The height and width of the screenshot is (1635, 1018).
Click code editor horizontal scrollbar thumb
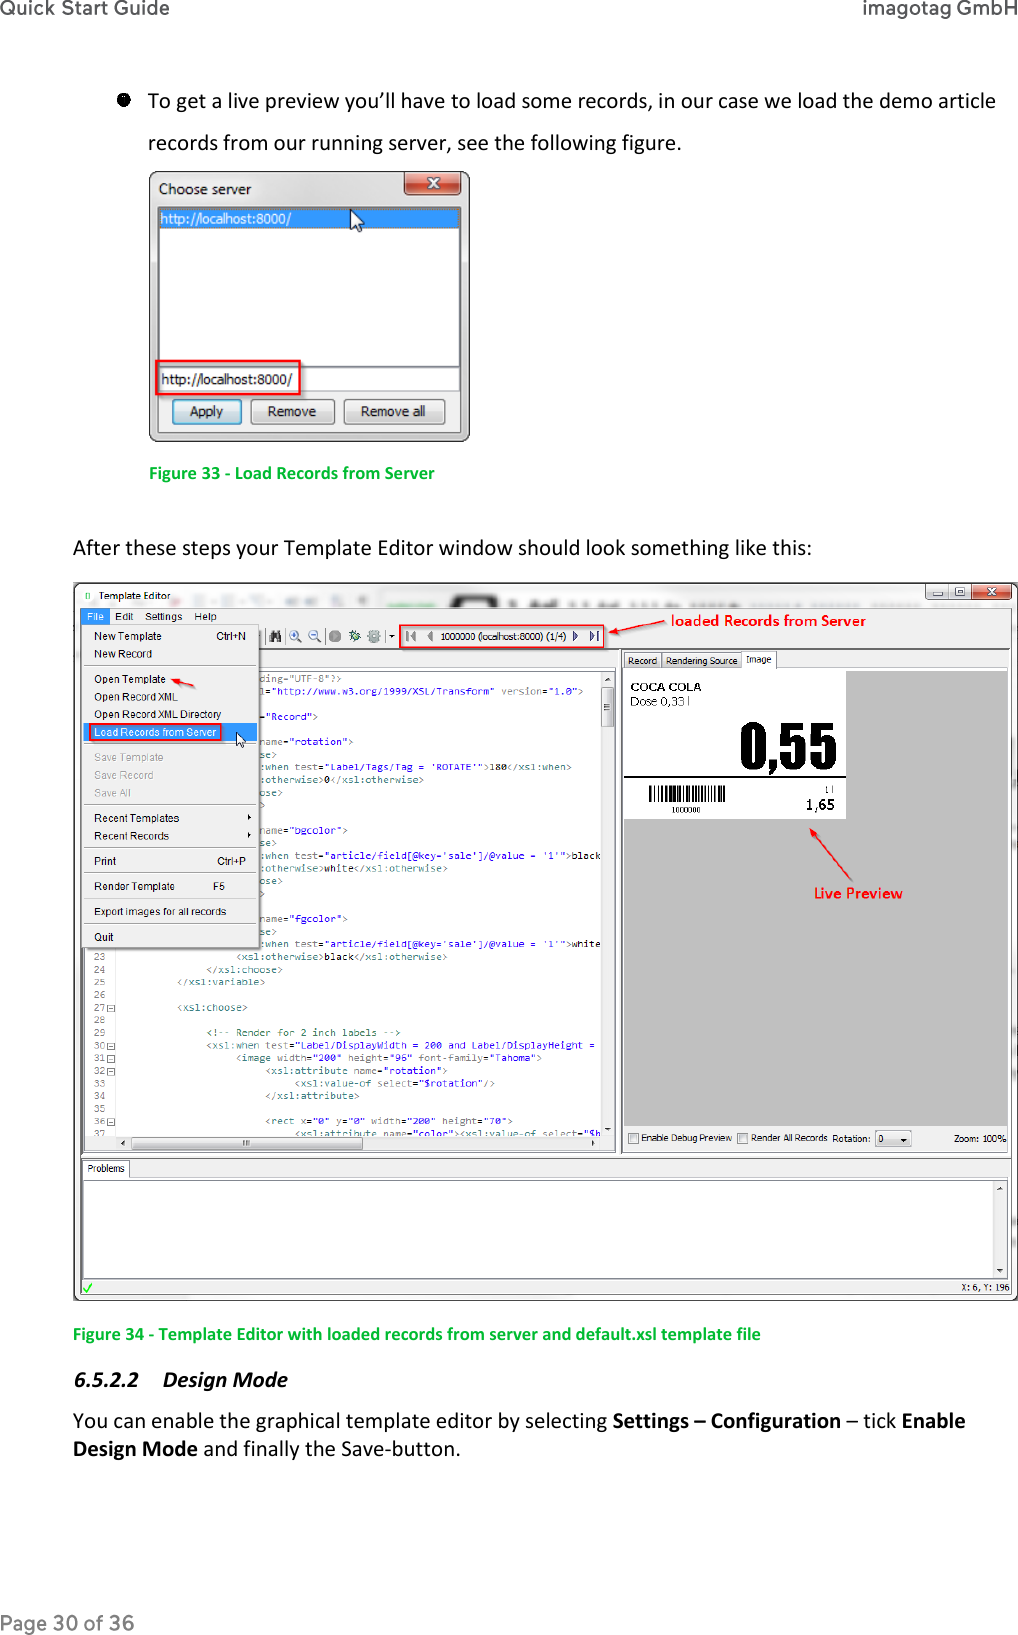click(x=246, y=1143)
